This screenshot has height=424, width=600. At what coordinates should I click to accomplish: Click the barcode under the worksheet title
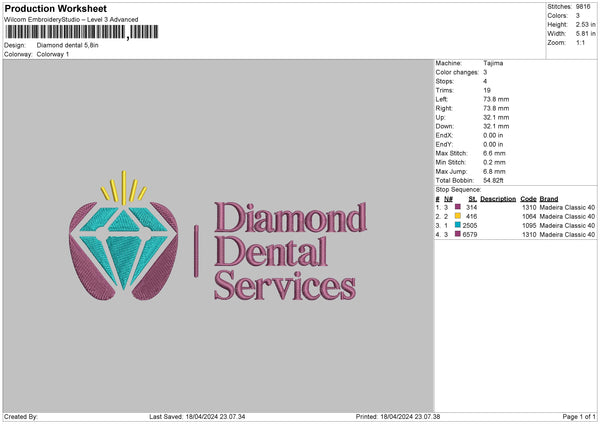tap(82, 32)
